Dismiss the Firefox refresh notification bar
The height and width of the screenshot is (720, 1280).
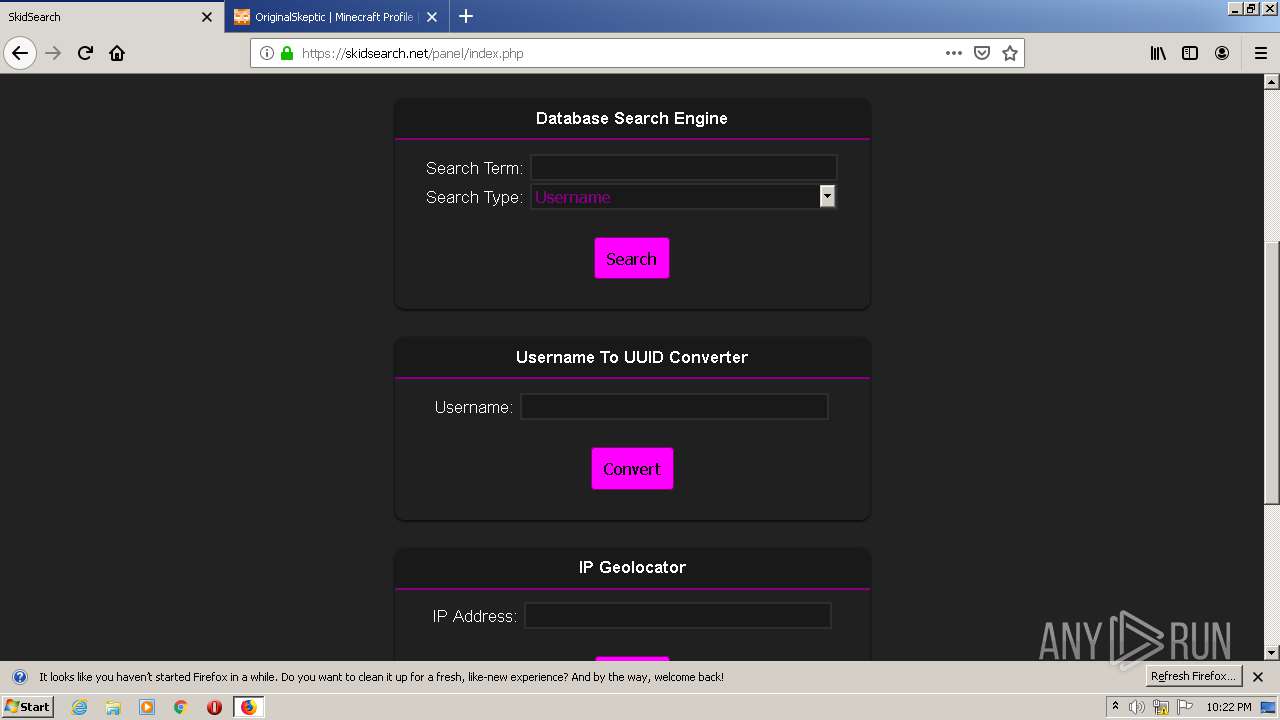pos(1258,677)
